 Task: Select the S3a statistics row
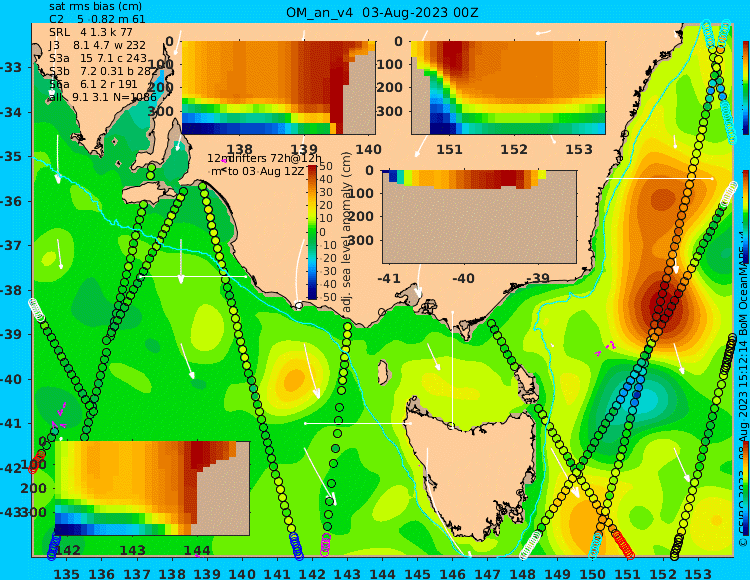[98, 58]
